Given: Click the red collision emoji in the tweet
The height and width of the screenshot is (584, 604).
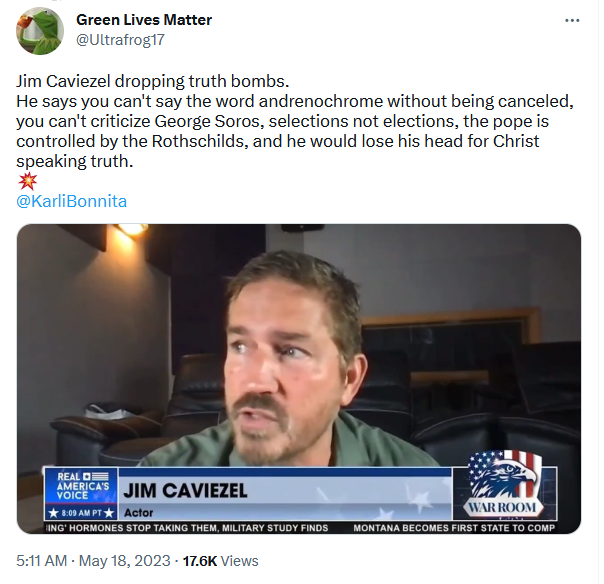Looking at the screenshot, I should (x=27, y=181).
